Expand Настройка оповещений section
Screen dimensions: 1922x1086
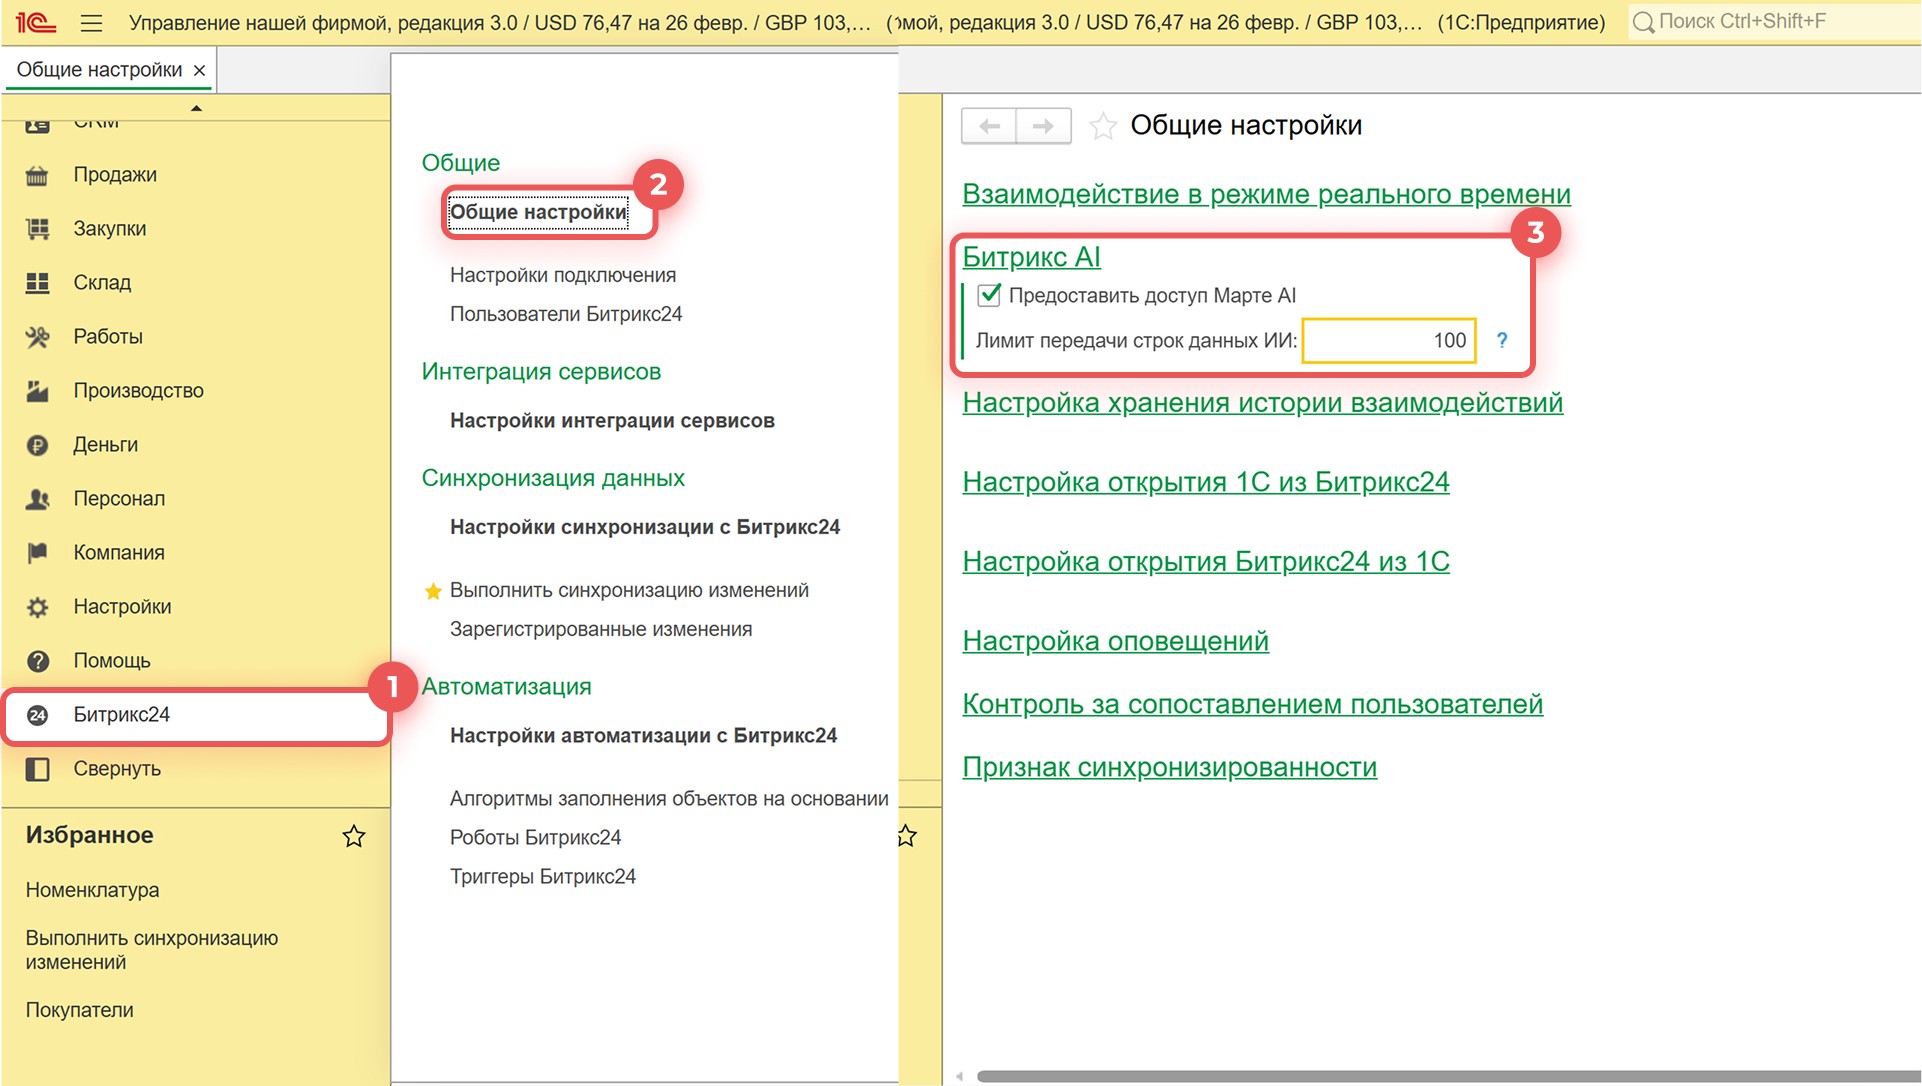(x=1115, y=641)
